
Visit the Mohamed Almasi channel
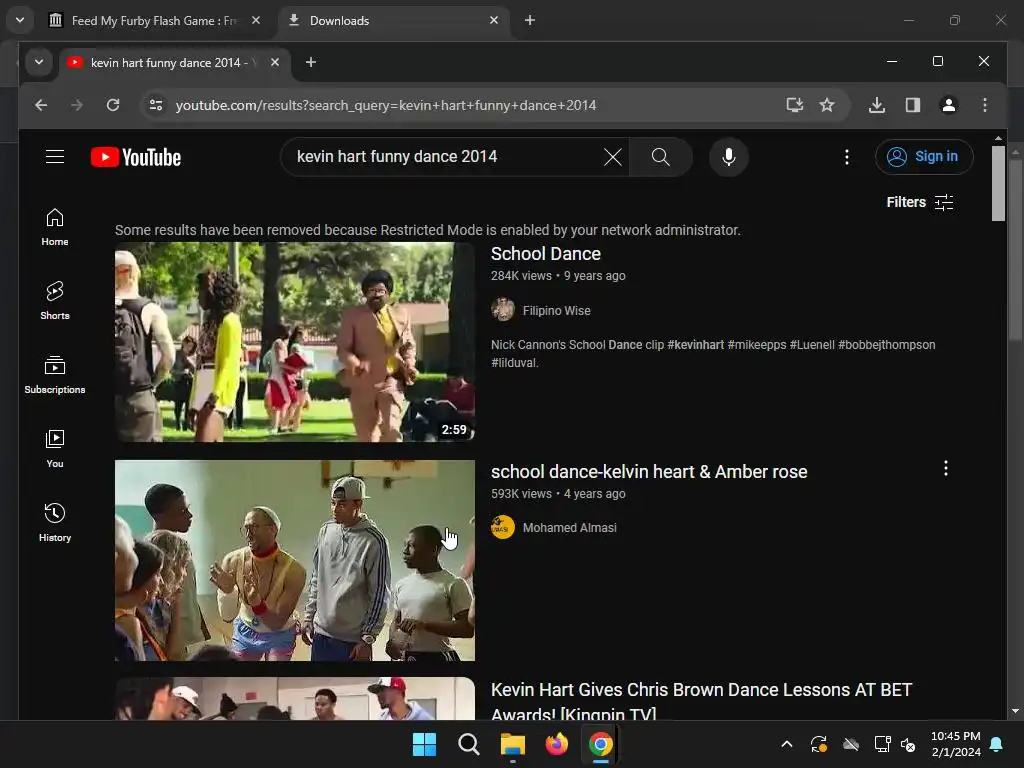[569, 528]
